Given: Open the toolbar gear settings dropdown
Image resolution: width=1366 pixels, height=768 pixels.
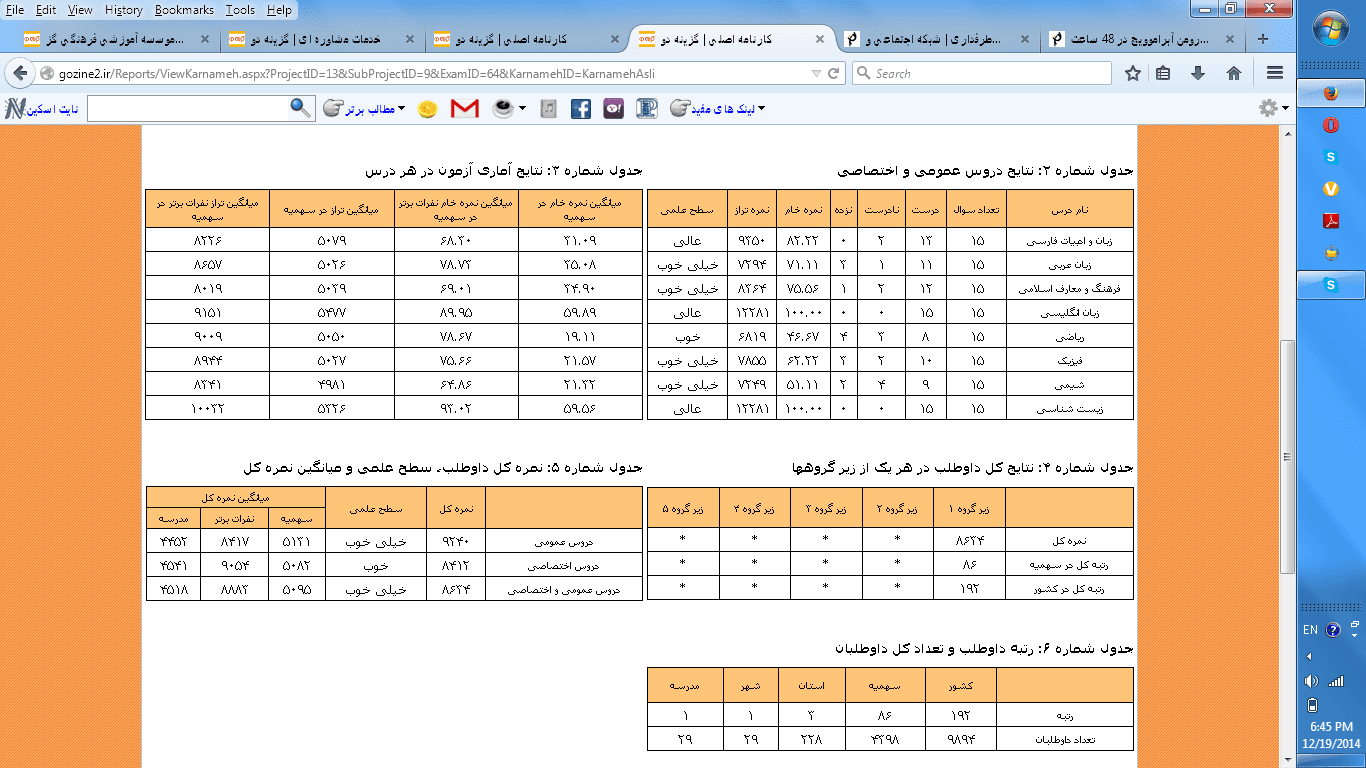Looking at the screenshot, I should pyautogui.click(x=1272, y=108).
